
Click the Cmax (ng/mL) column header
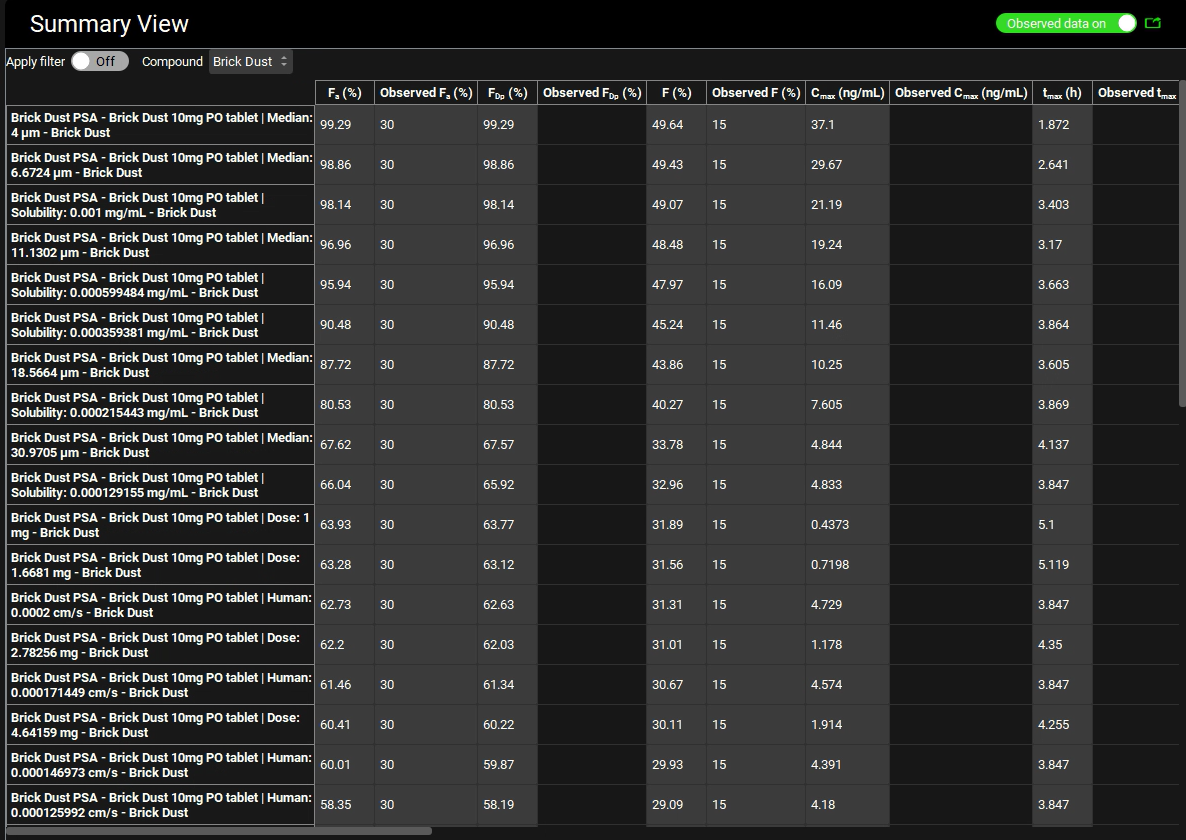click(x=847, y=93)
